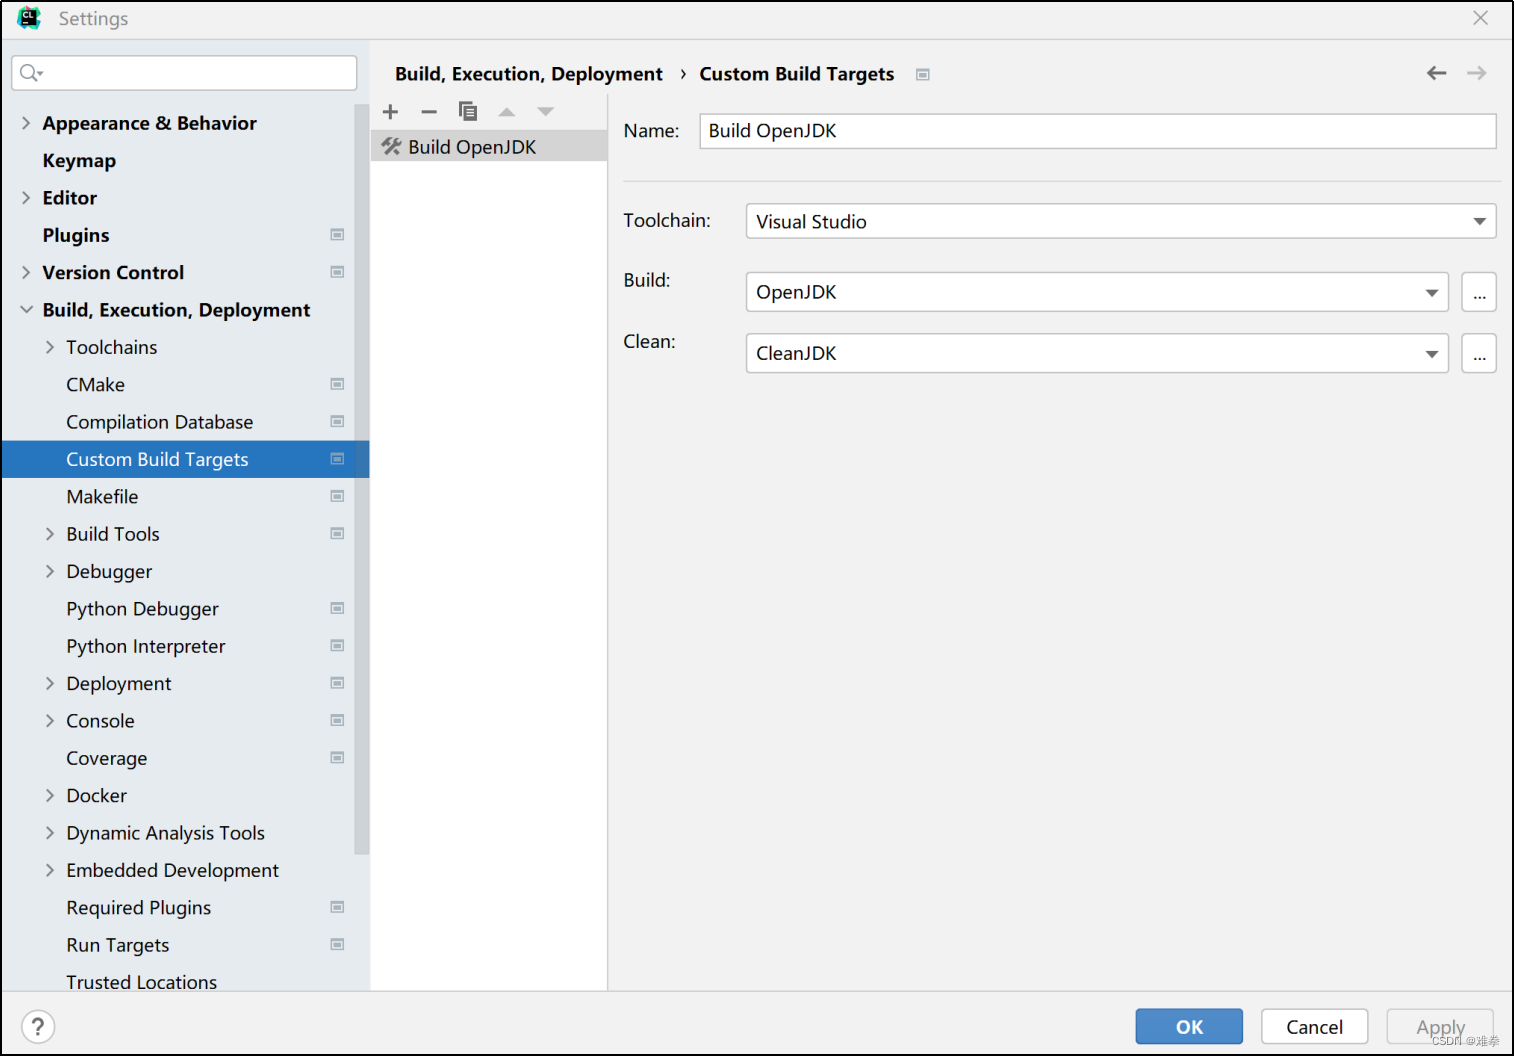Go forward to next settings page
The image size is (1515, 1056).
click(x=1477, y=73)
